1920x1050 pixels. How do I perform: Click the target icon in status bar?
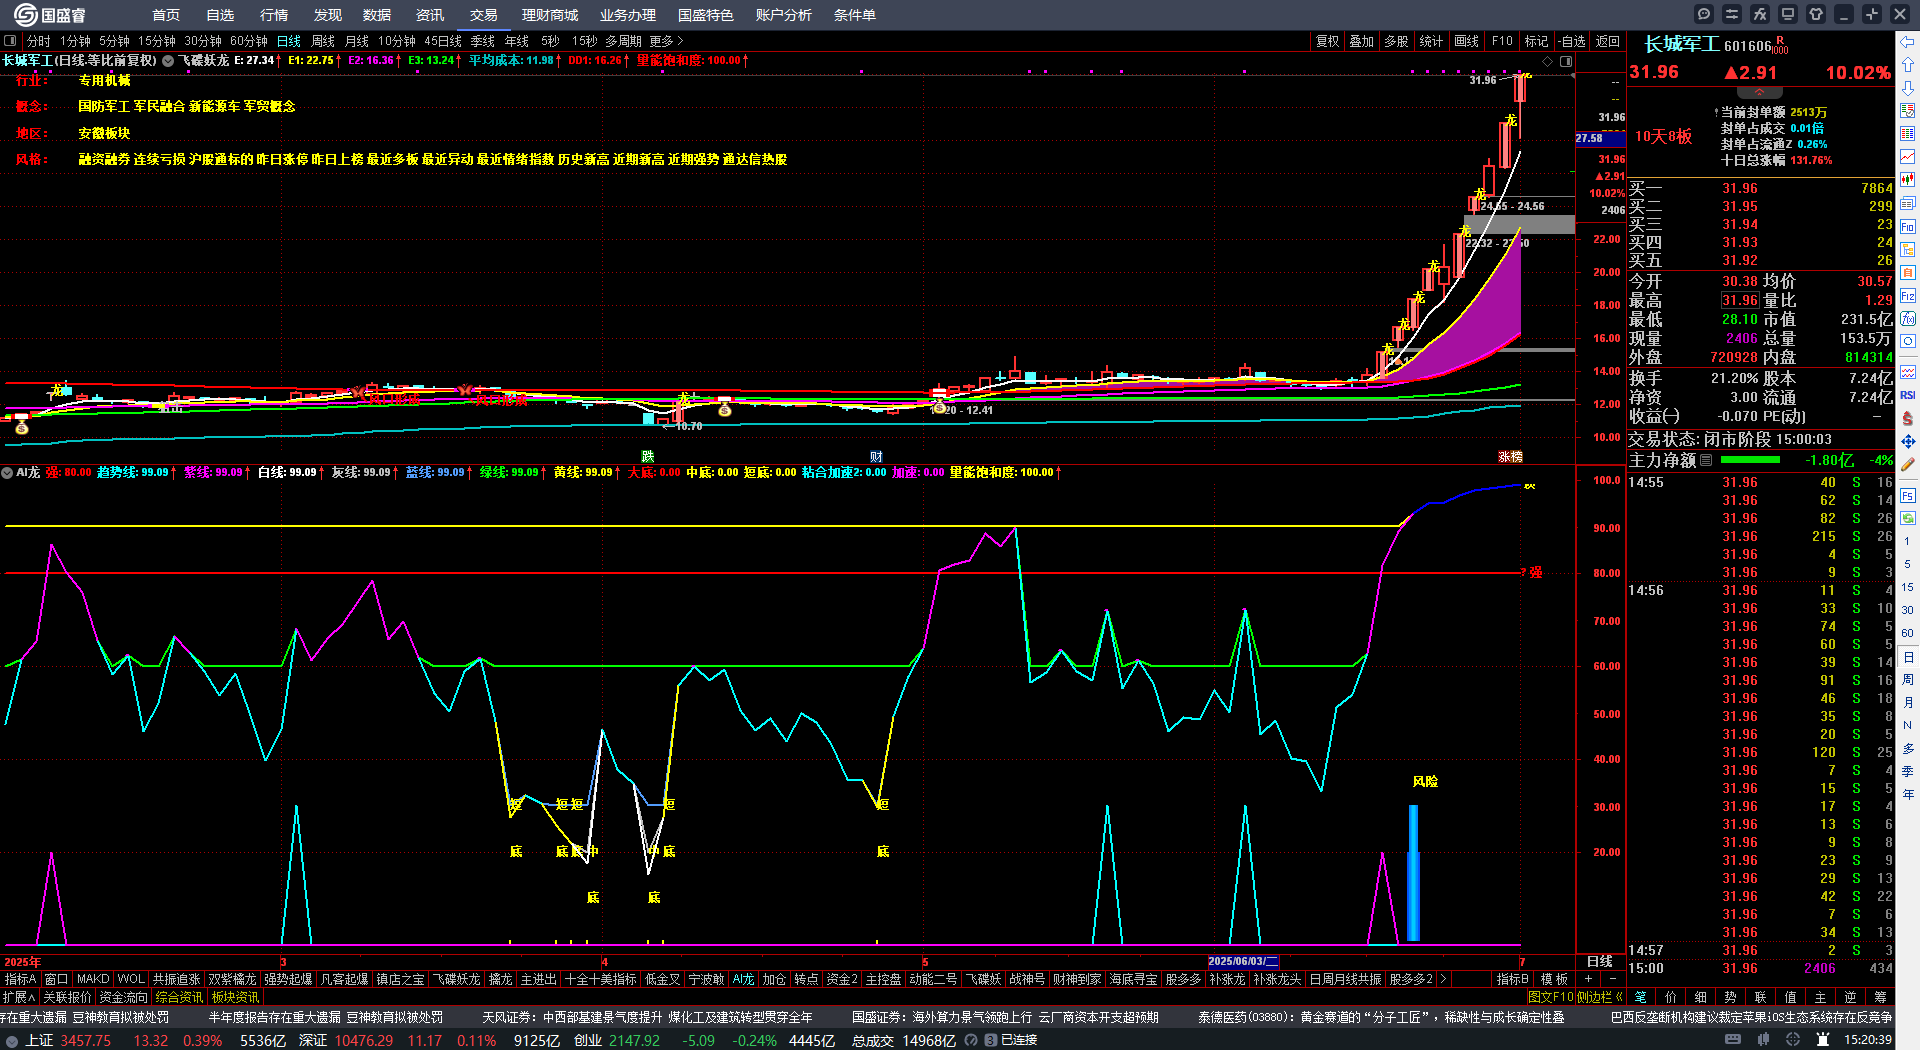tap(1793, 1040)
